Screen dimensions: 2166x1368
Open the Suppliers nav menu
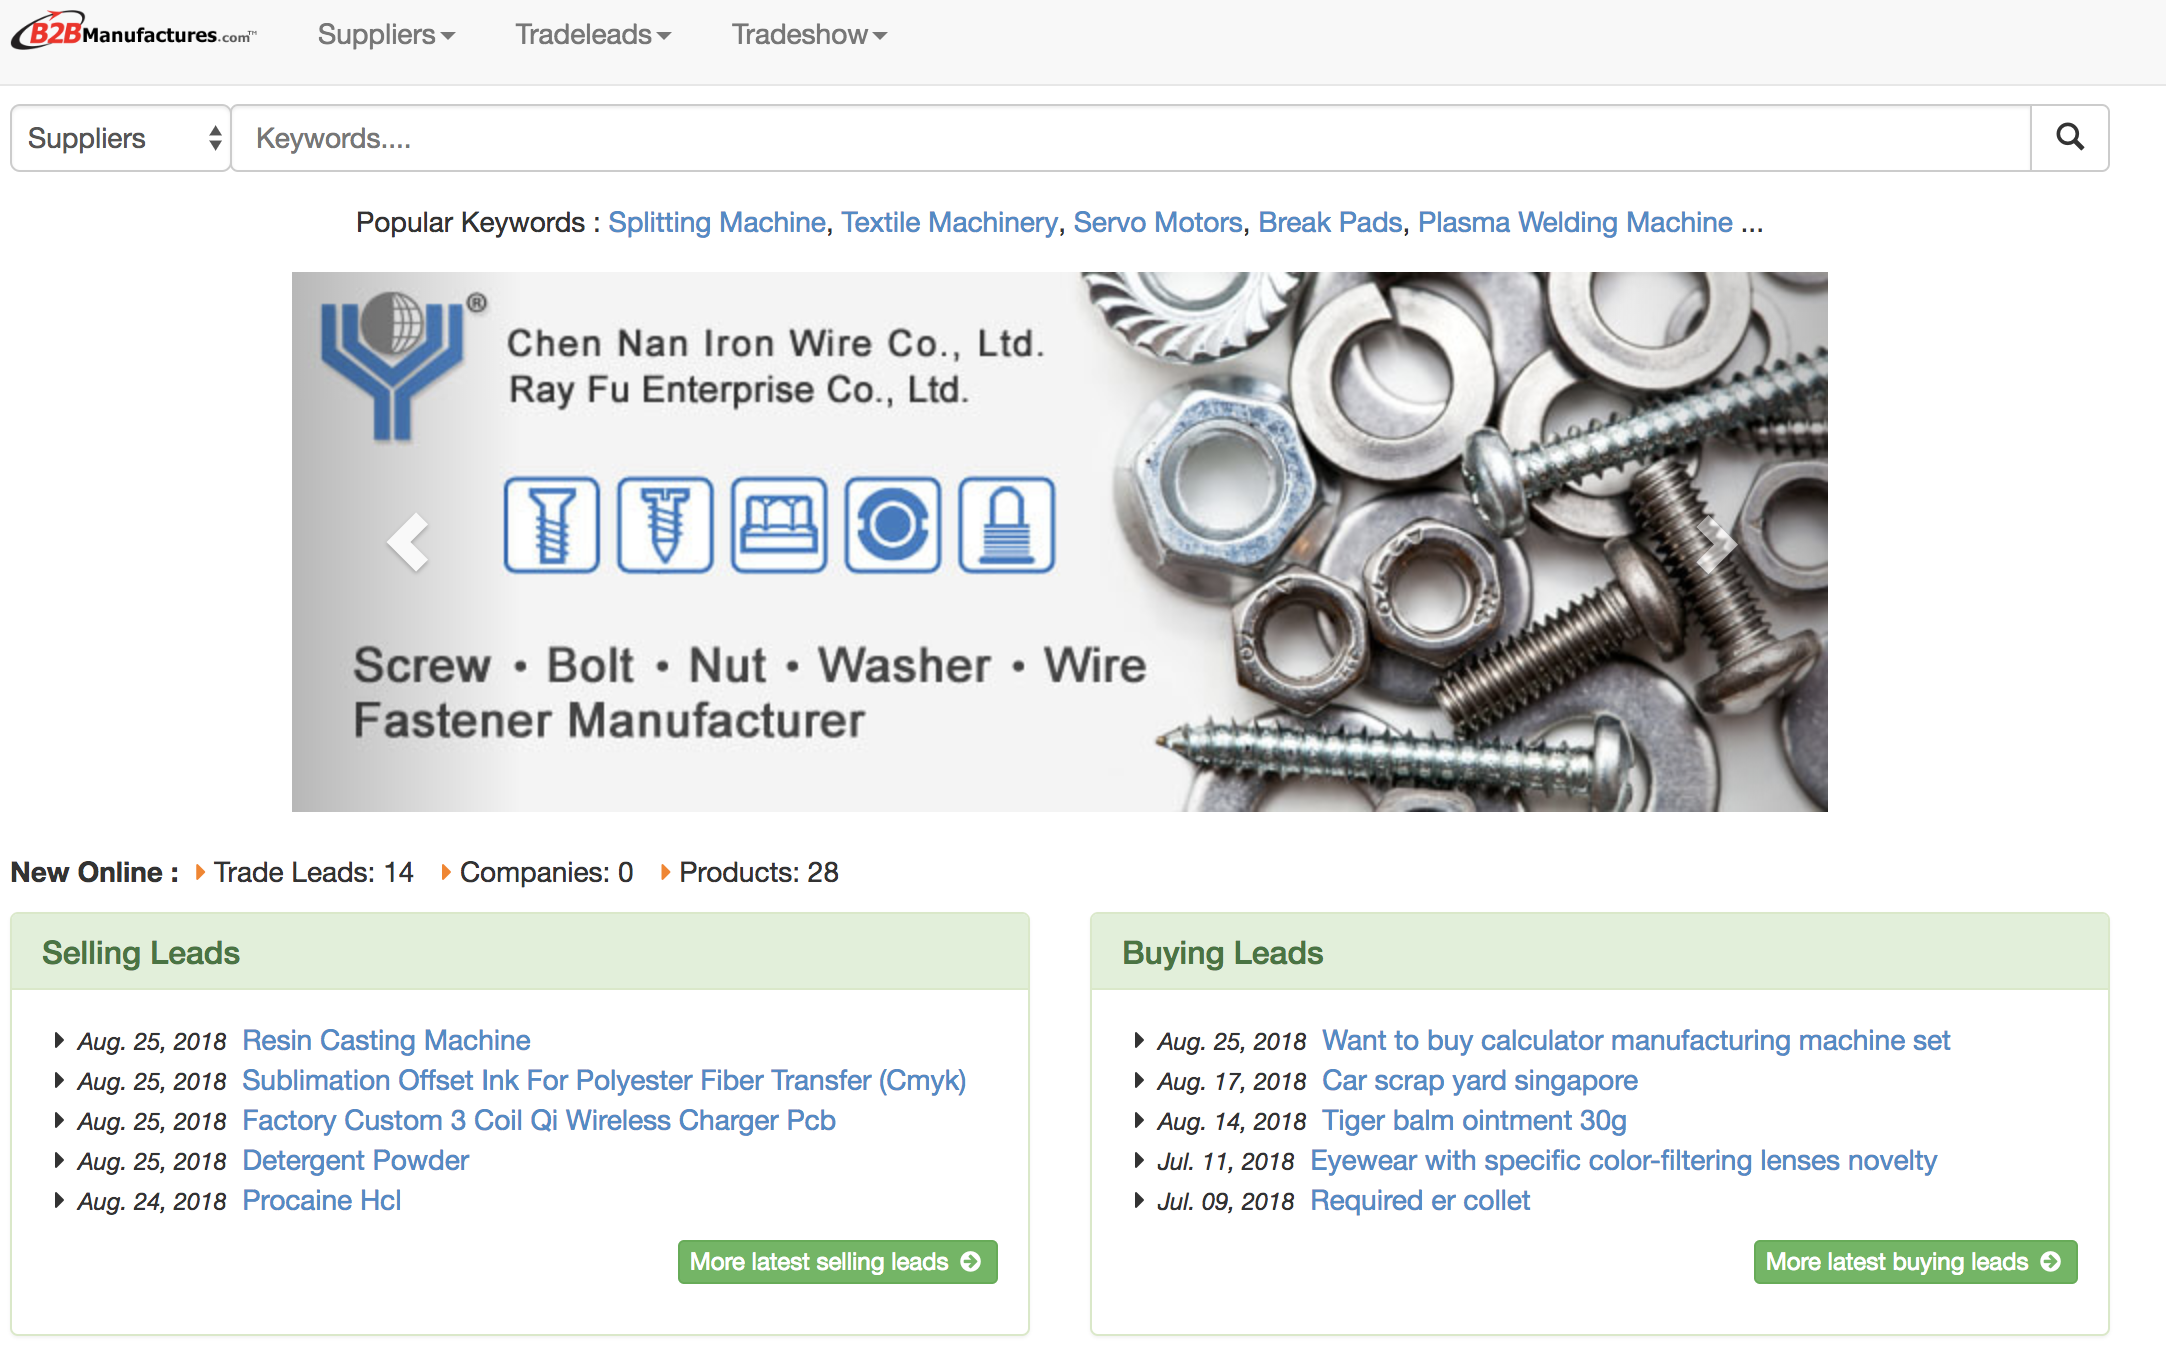386,35
